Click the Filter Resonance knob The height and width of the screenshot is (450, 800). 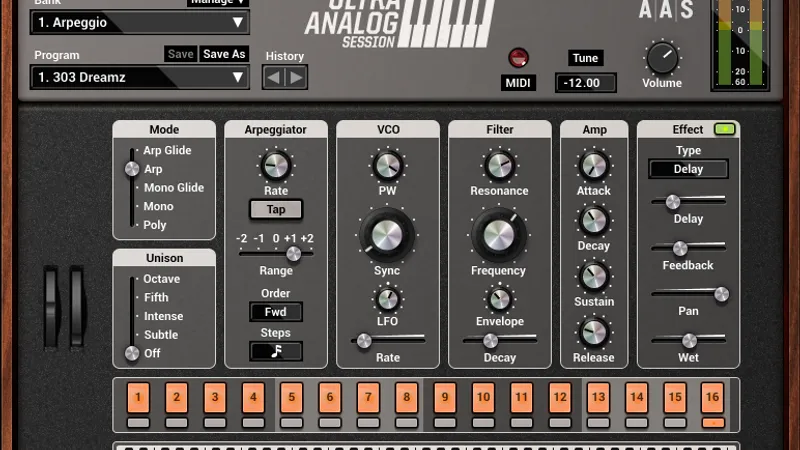coord(499,165)
